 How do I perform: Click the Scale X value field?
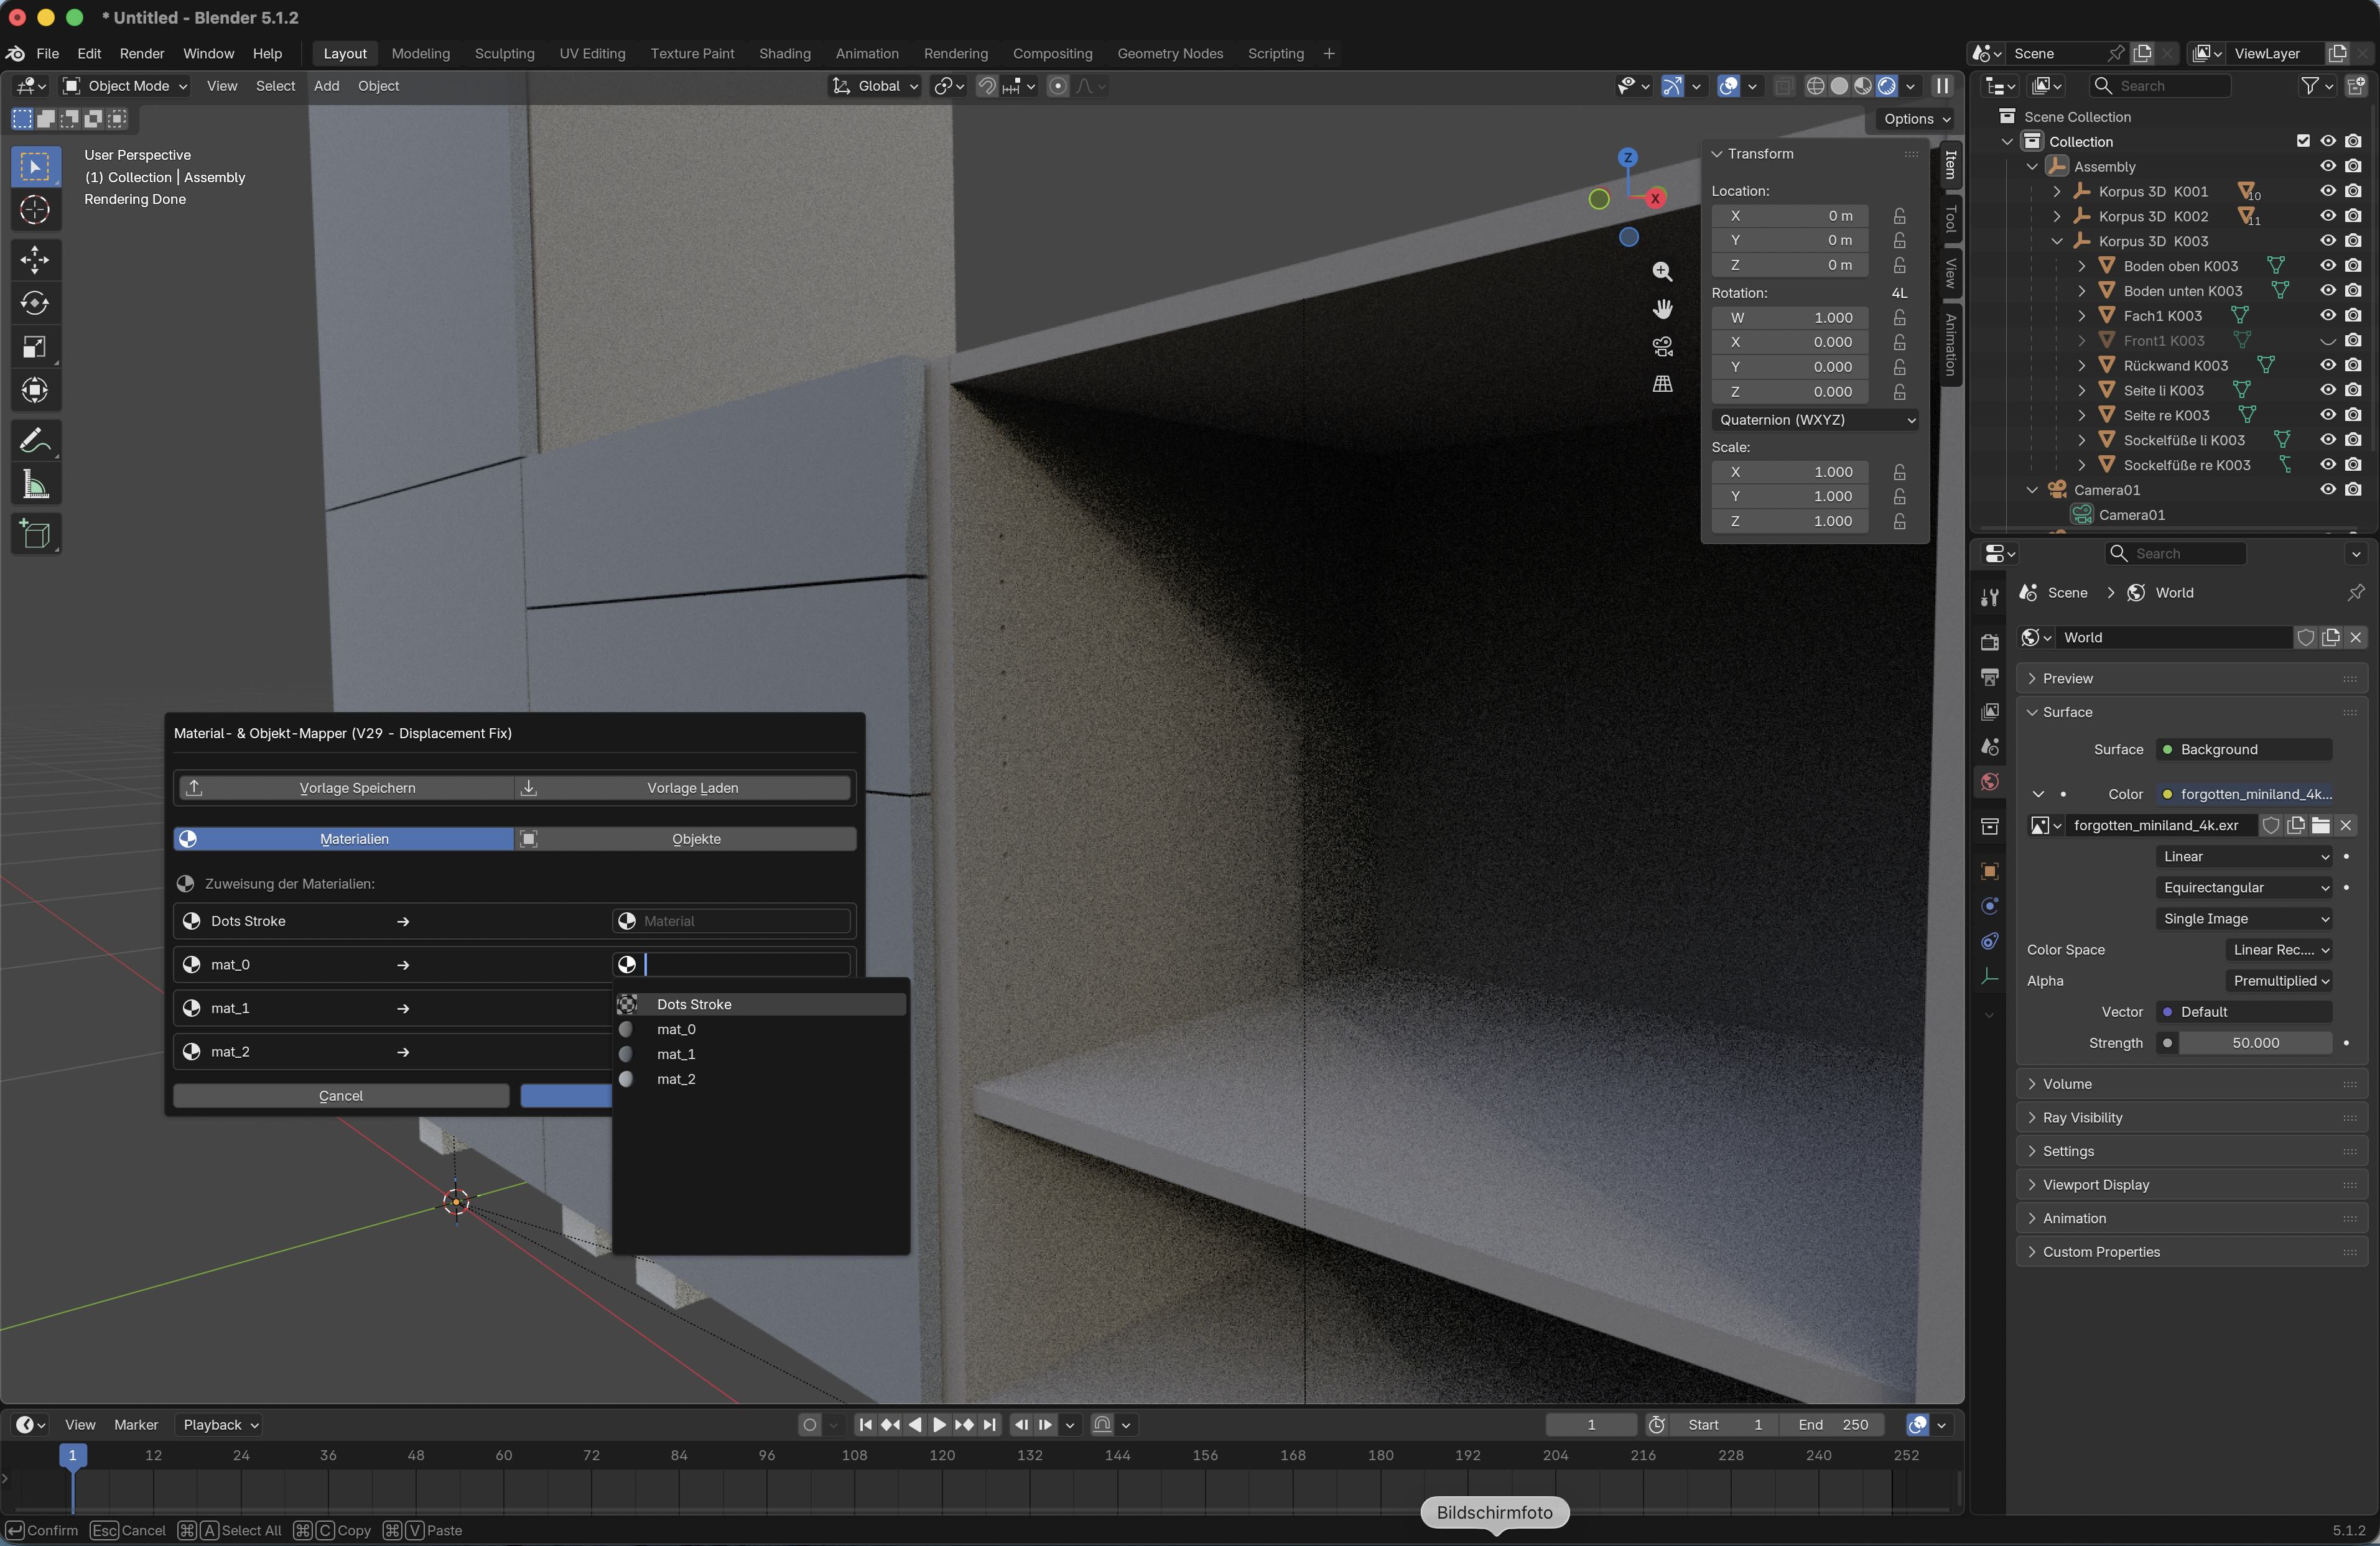[1790, 472]
